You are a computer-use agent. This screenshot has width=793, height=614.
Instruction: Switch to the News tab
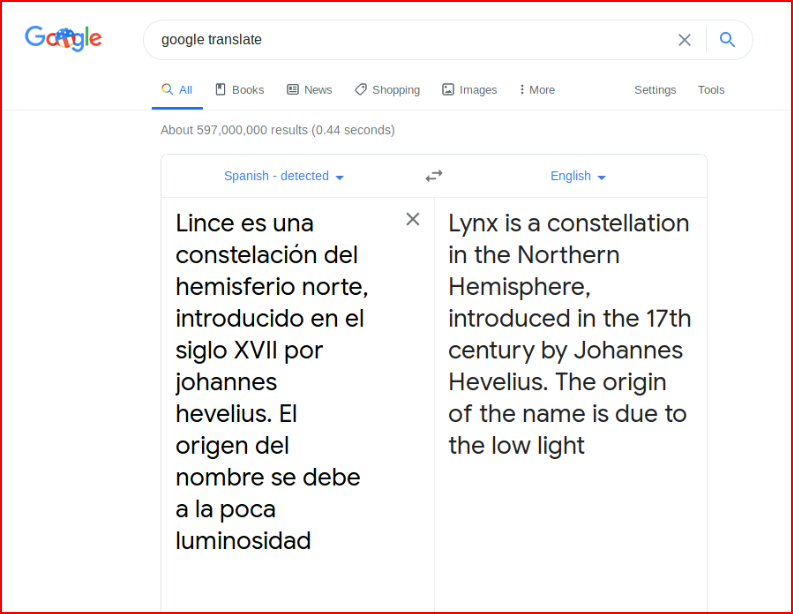coord(310,90)
